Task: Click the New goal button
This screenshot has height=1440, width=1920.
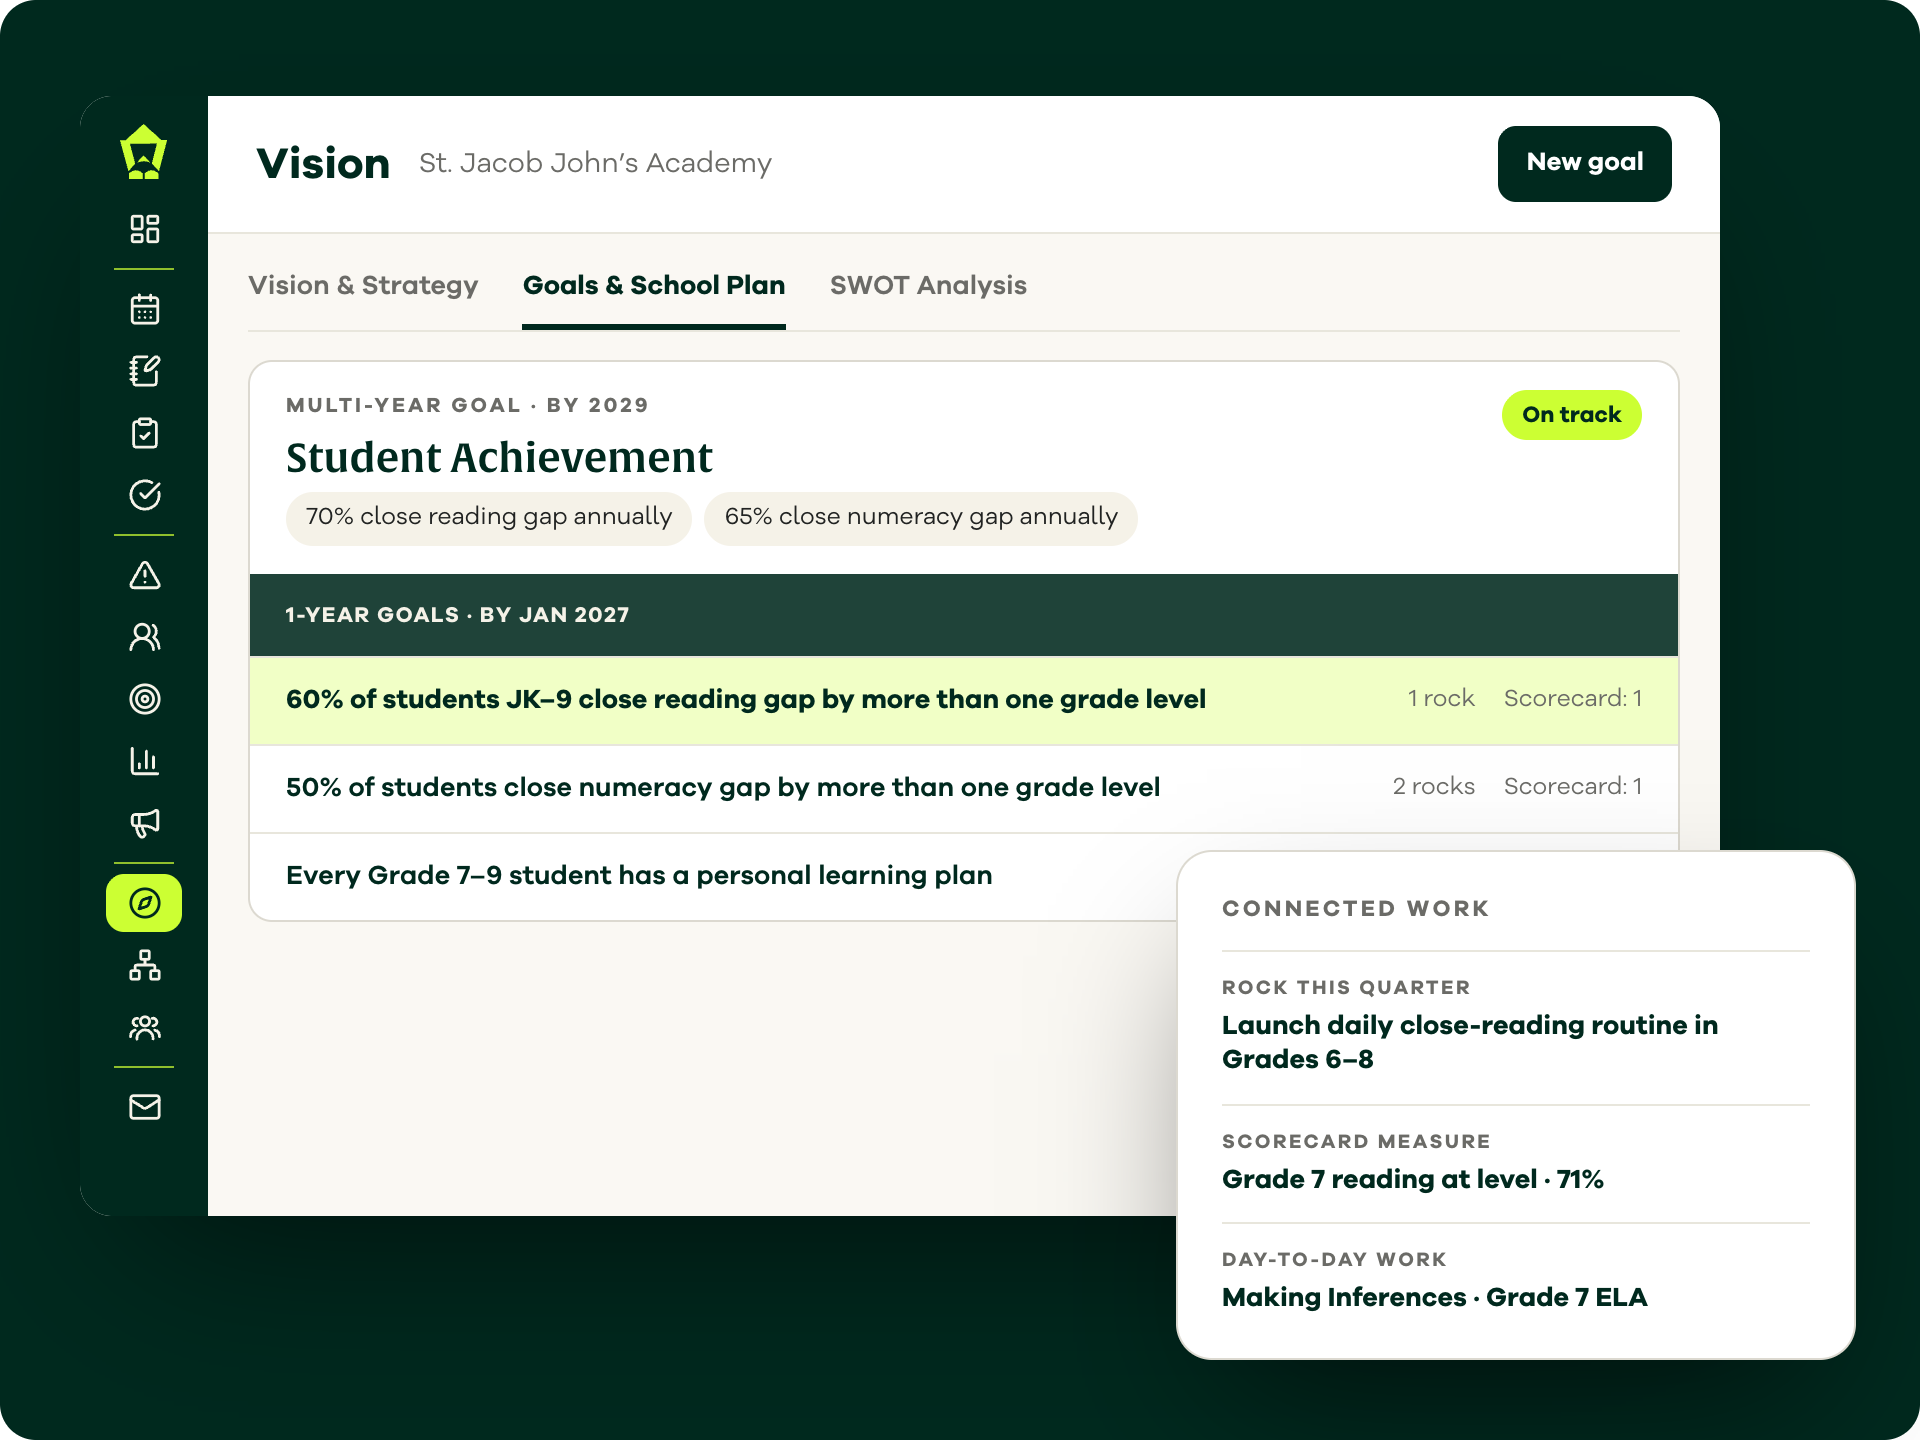Action: 1584,164
